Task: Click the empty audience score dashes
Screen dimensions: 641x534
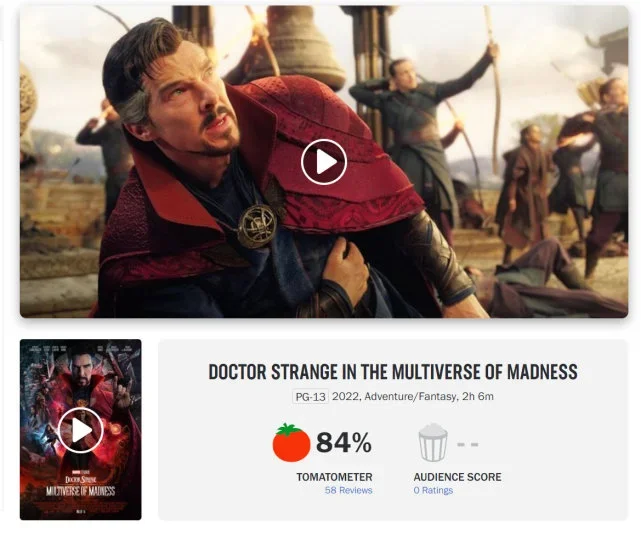Action: coord(468,444)
